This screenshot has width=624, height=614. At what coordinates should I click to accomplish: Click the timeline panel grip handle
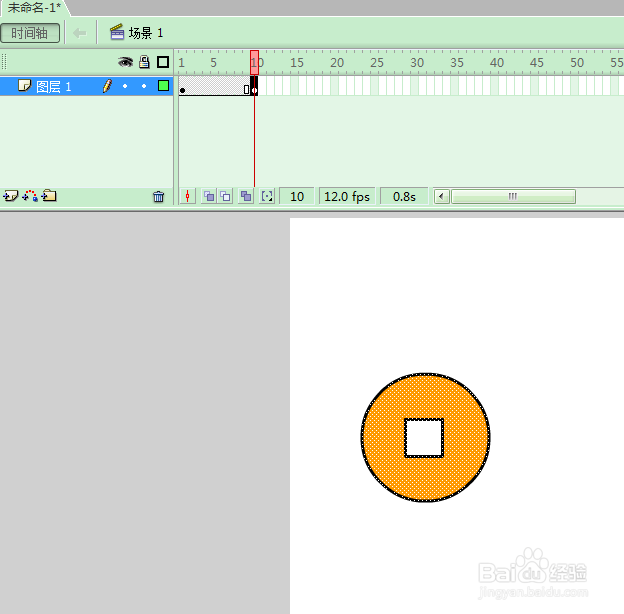pyautogui.click(x=4, y=62)
